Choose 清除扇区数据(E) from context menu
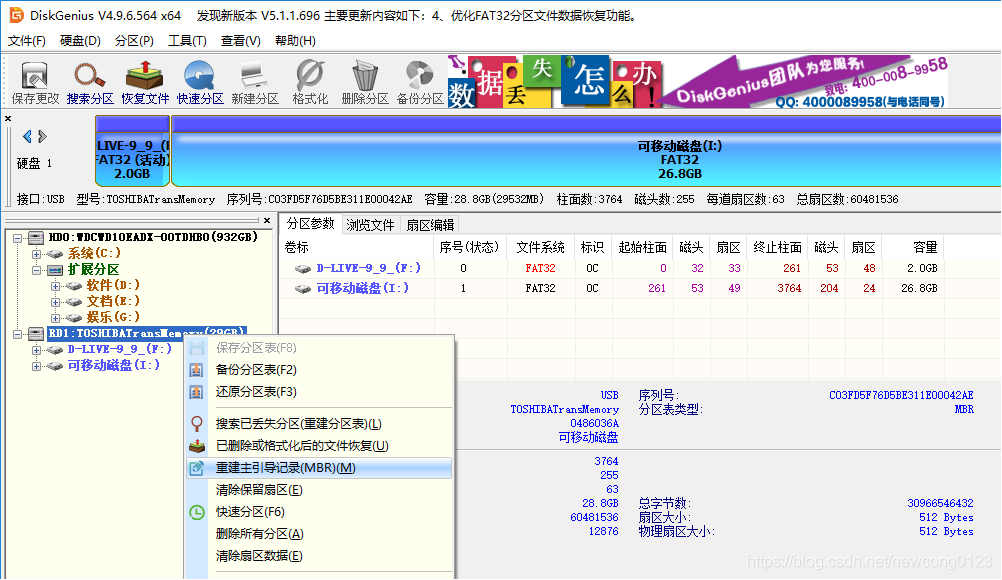 point(320,556)
